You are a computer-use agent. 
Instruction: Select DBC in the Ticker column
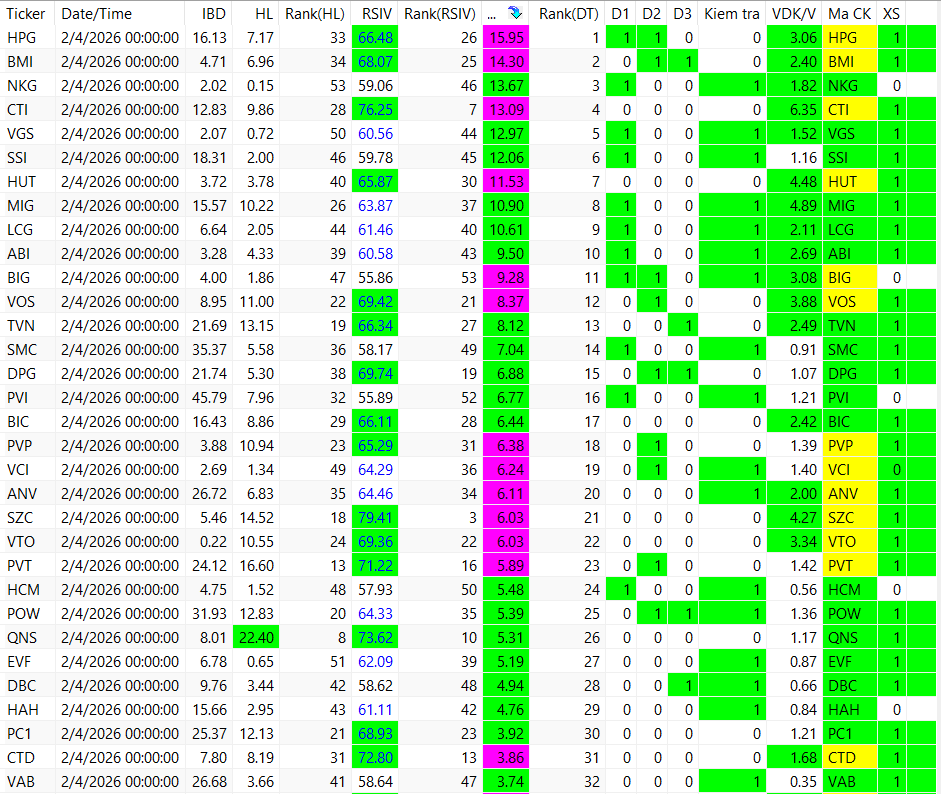click(22, 686)
